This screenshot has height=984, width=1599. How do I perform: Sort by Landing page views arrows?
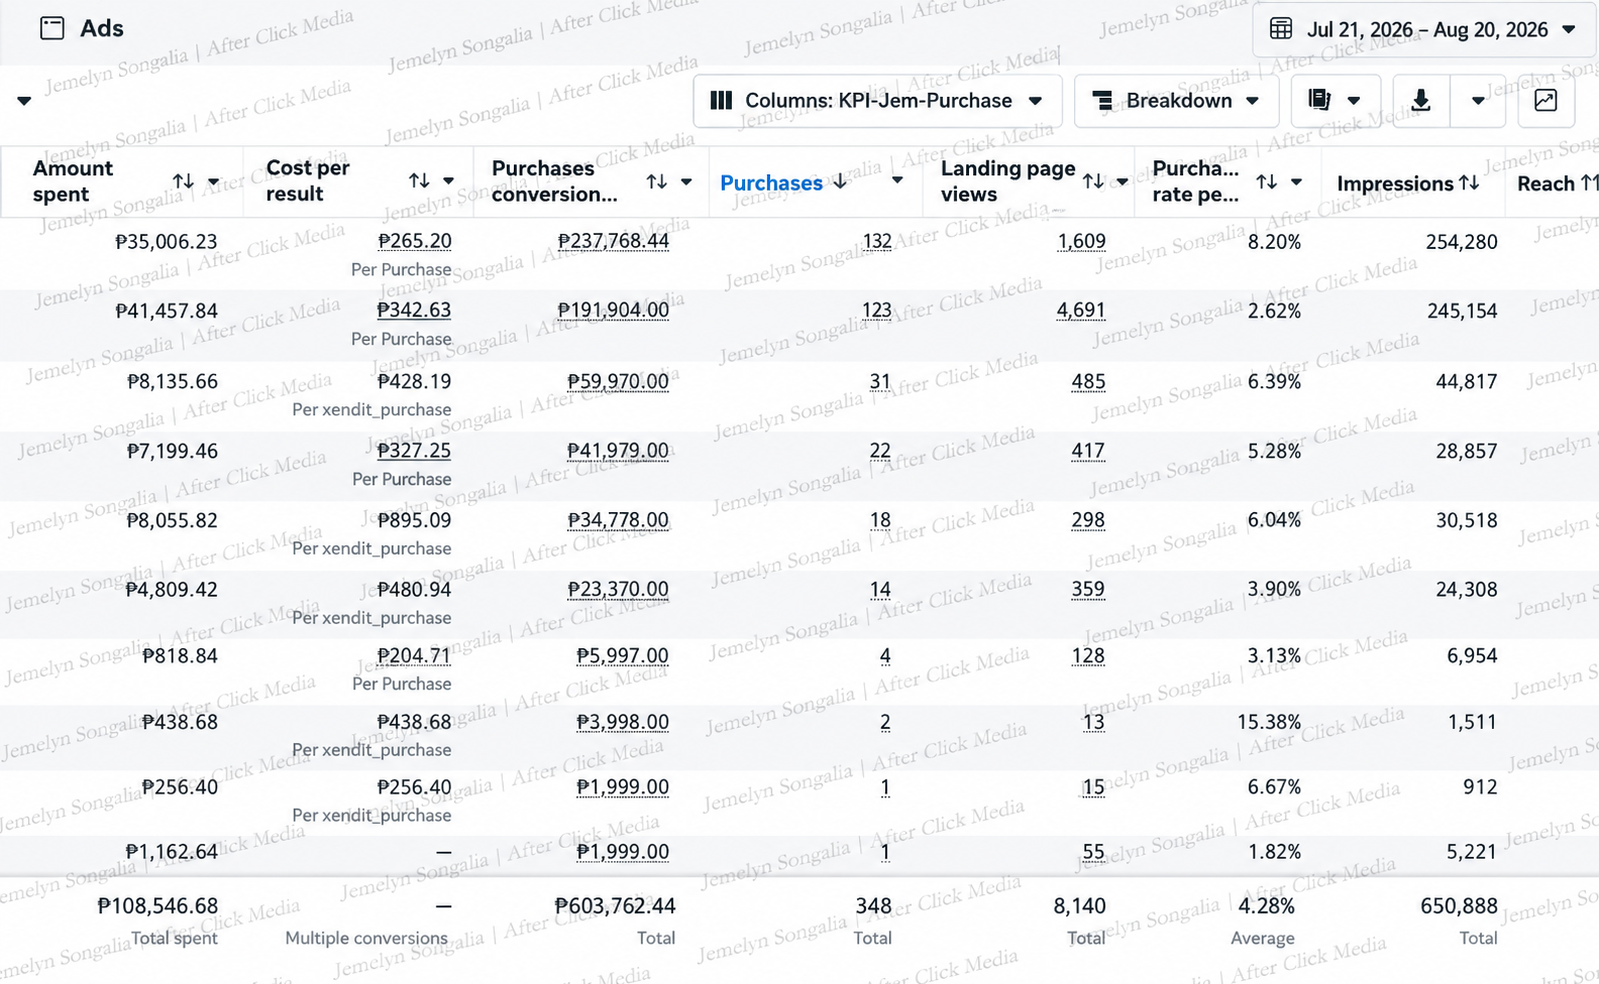(x=1093, y=181)
